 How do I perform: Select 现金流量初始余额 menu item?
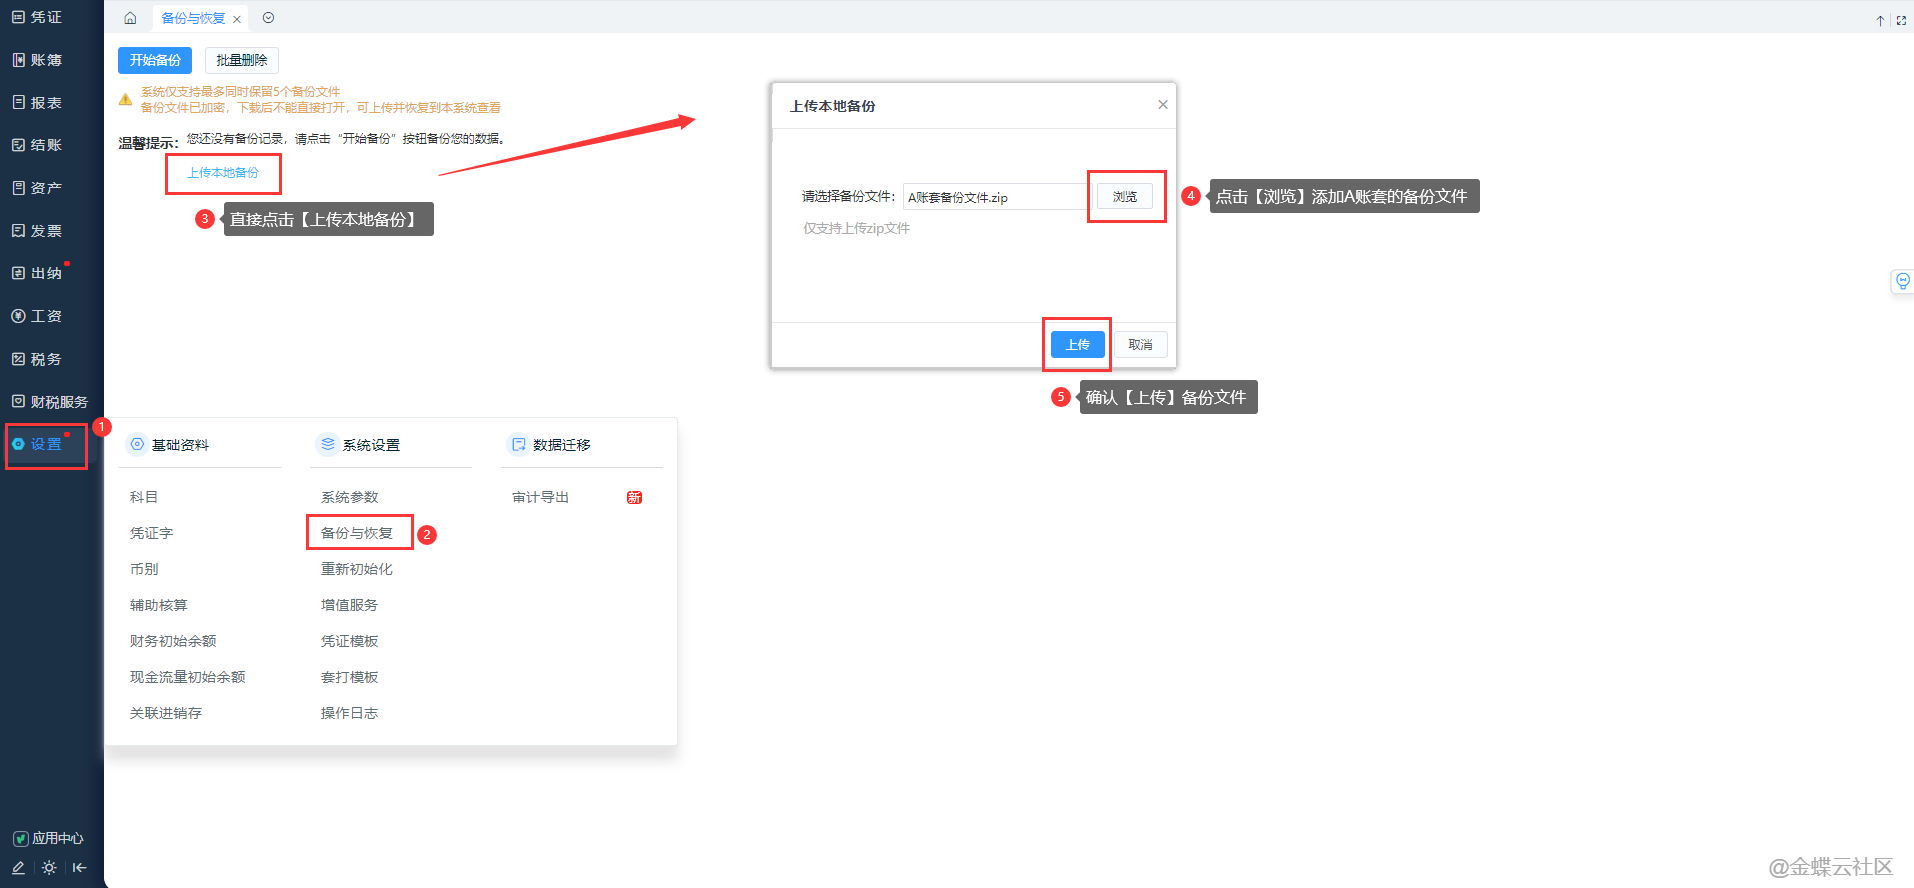tap(187, 677)
